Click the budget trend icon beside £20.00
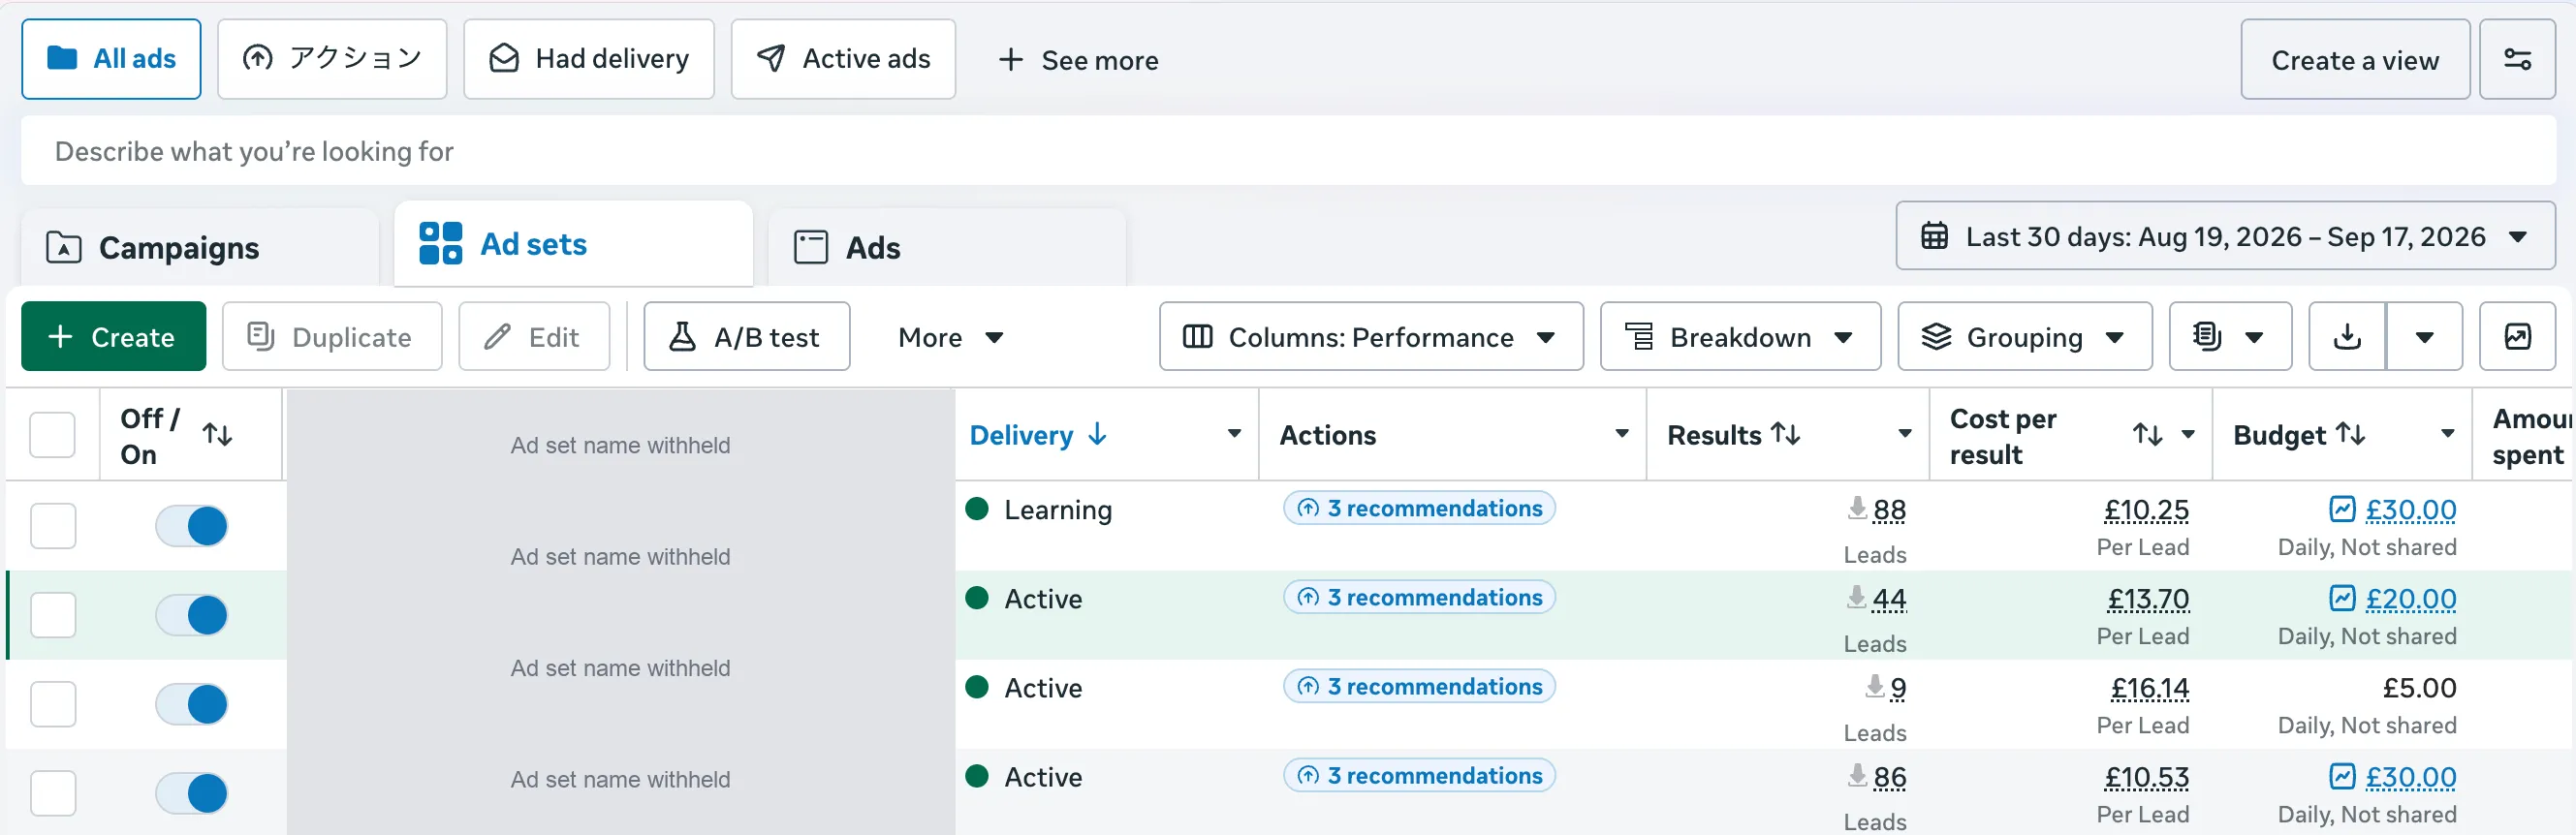The height and width of the screenshot is (835, 2576). click(x=2342, y=598)
